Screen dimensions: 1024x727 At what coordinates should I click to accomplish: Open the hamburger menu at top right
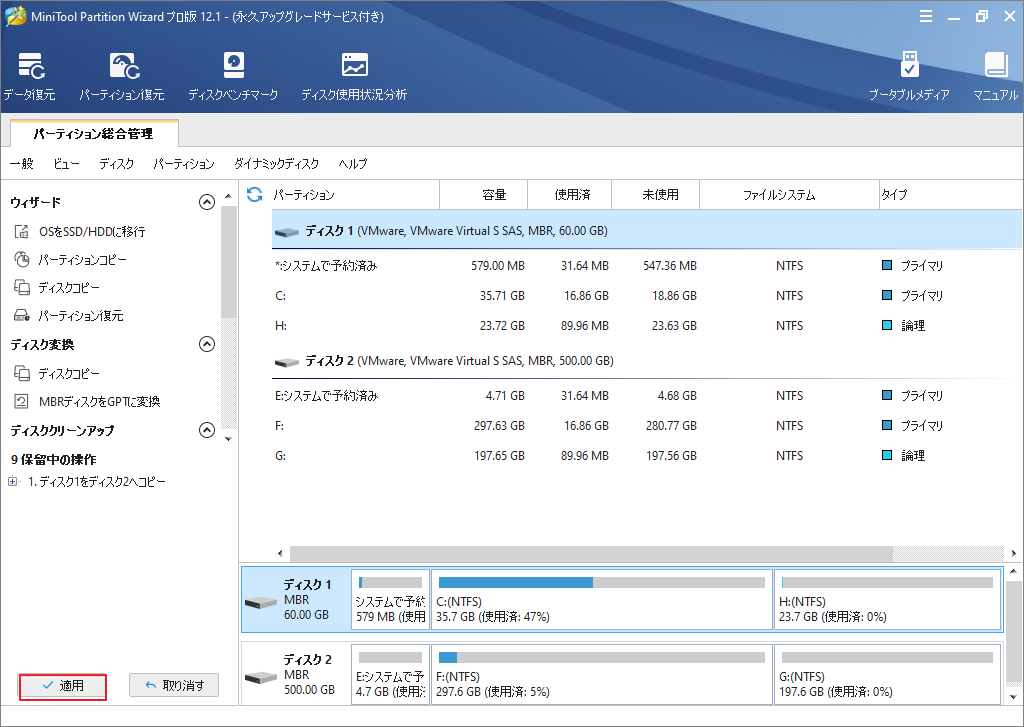click(926, 15)
